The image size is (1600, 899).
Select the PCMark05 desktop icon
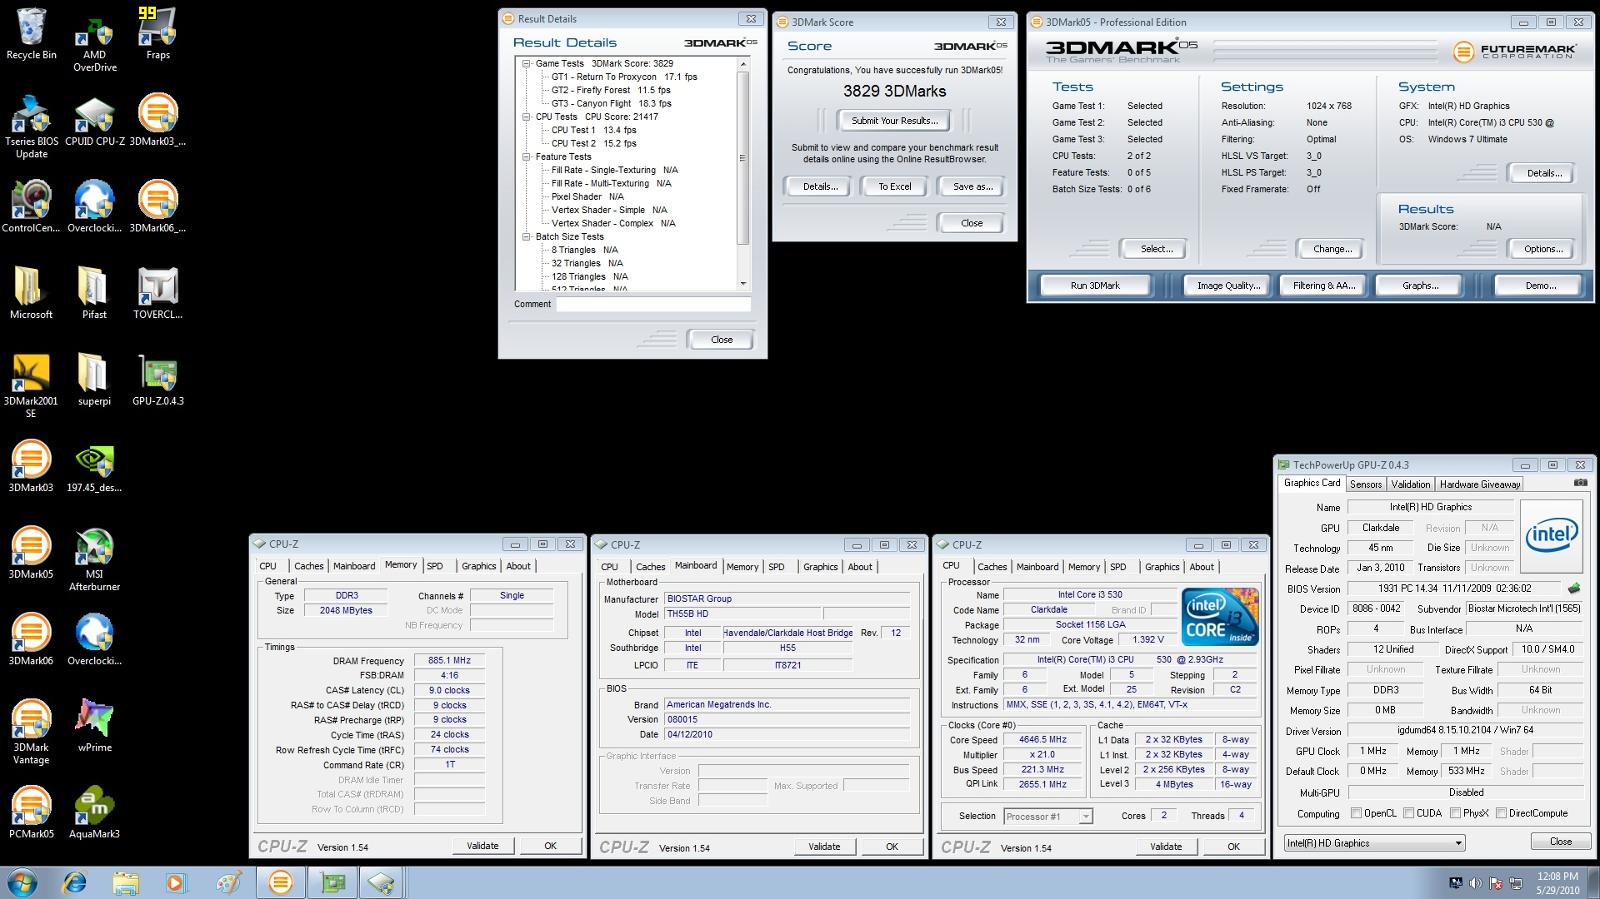(x=31, y=813)
